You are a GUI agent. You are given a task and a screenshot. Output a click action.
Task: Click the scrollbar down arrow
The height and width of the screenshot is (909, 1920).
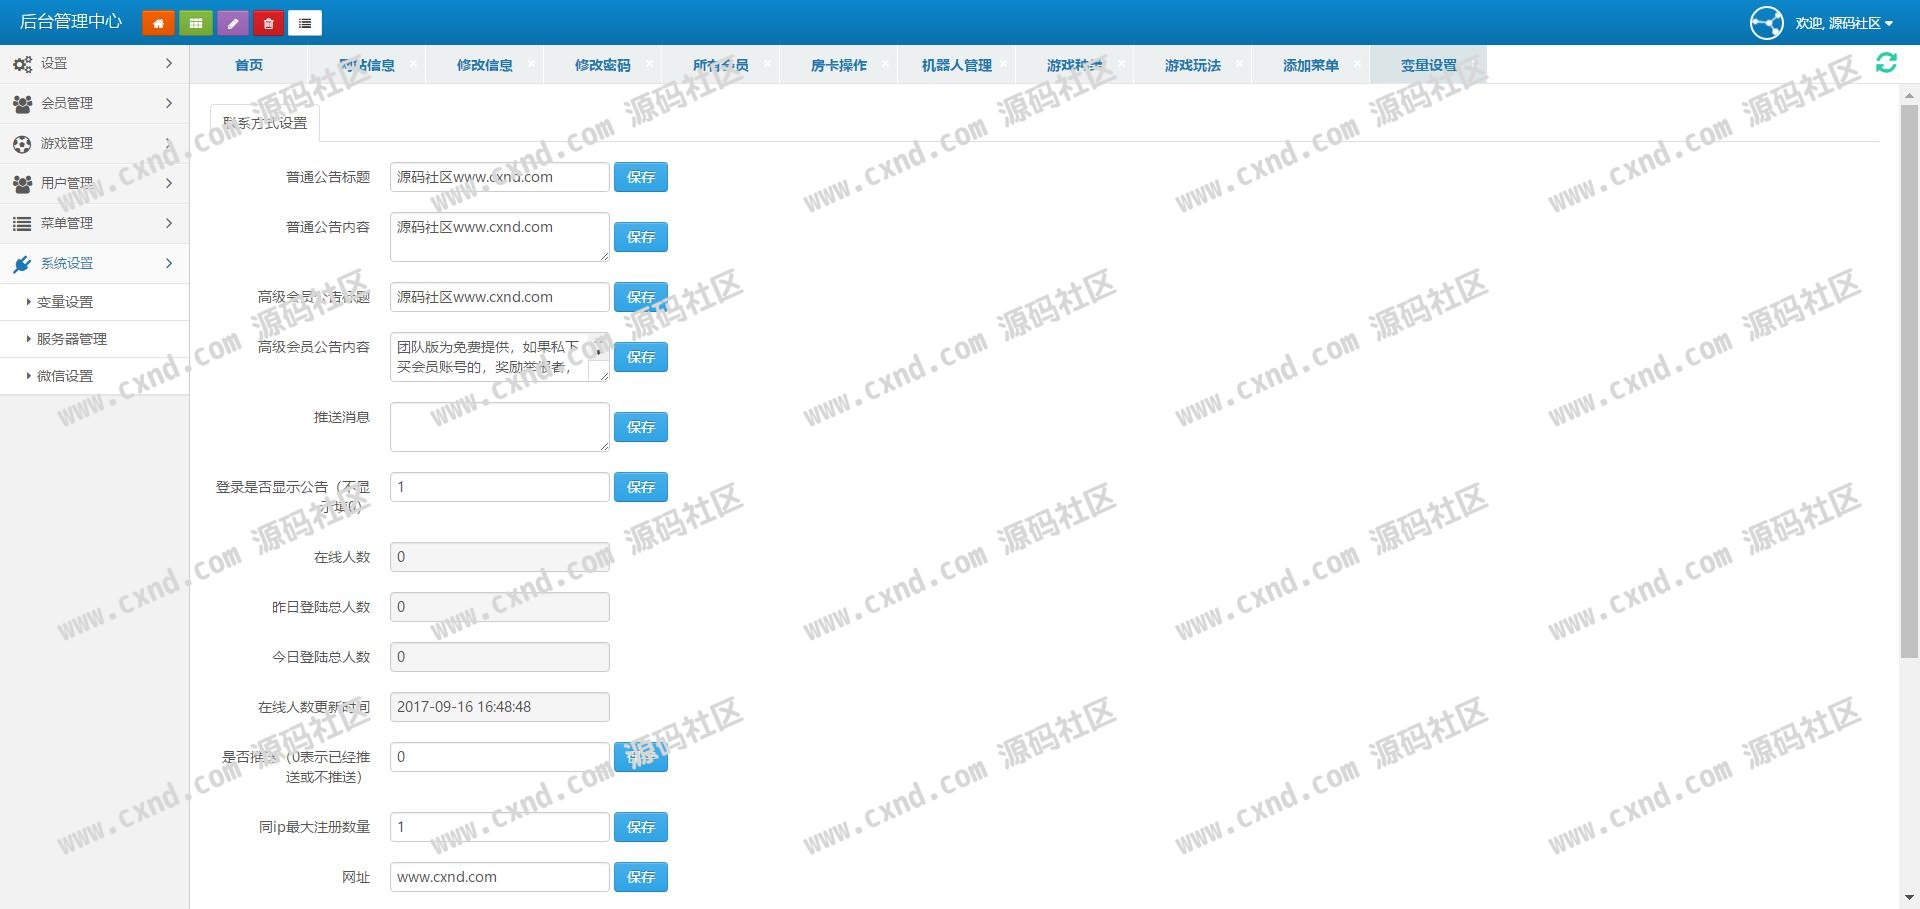(x=1909, y=898)
